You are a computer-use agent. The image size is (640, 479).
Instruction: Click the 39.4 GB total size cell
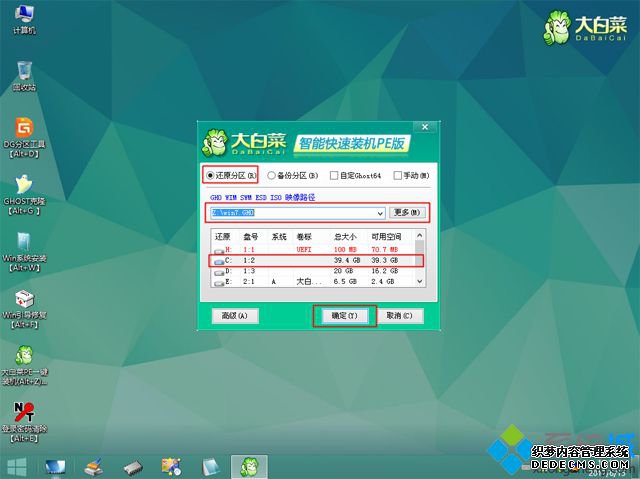(347, 260)
